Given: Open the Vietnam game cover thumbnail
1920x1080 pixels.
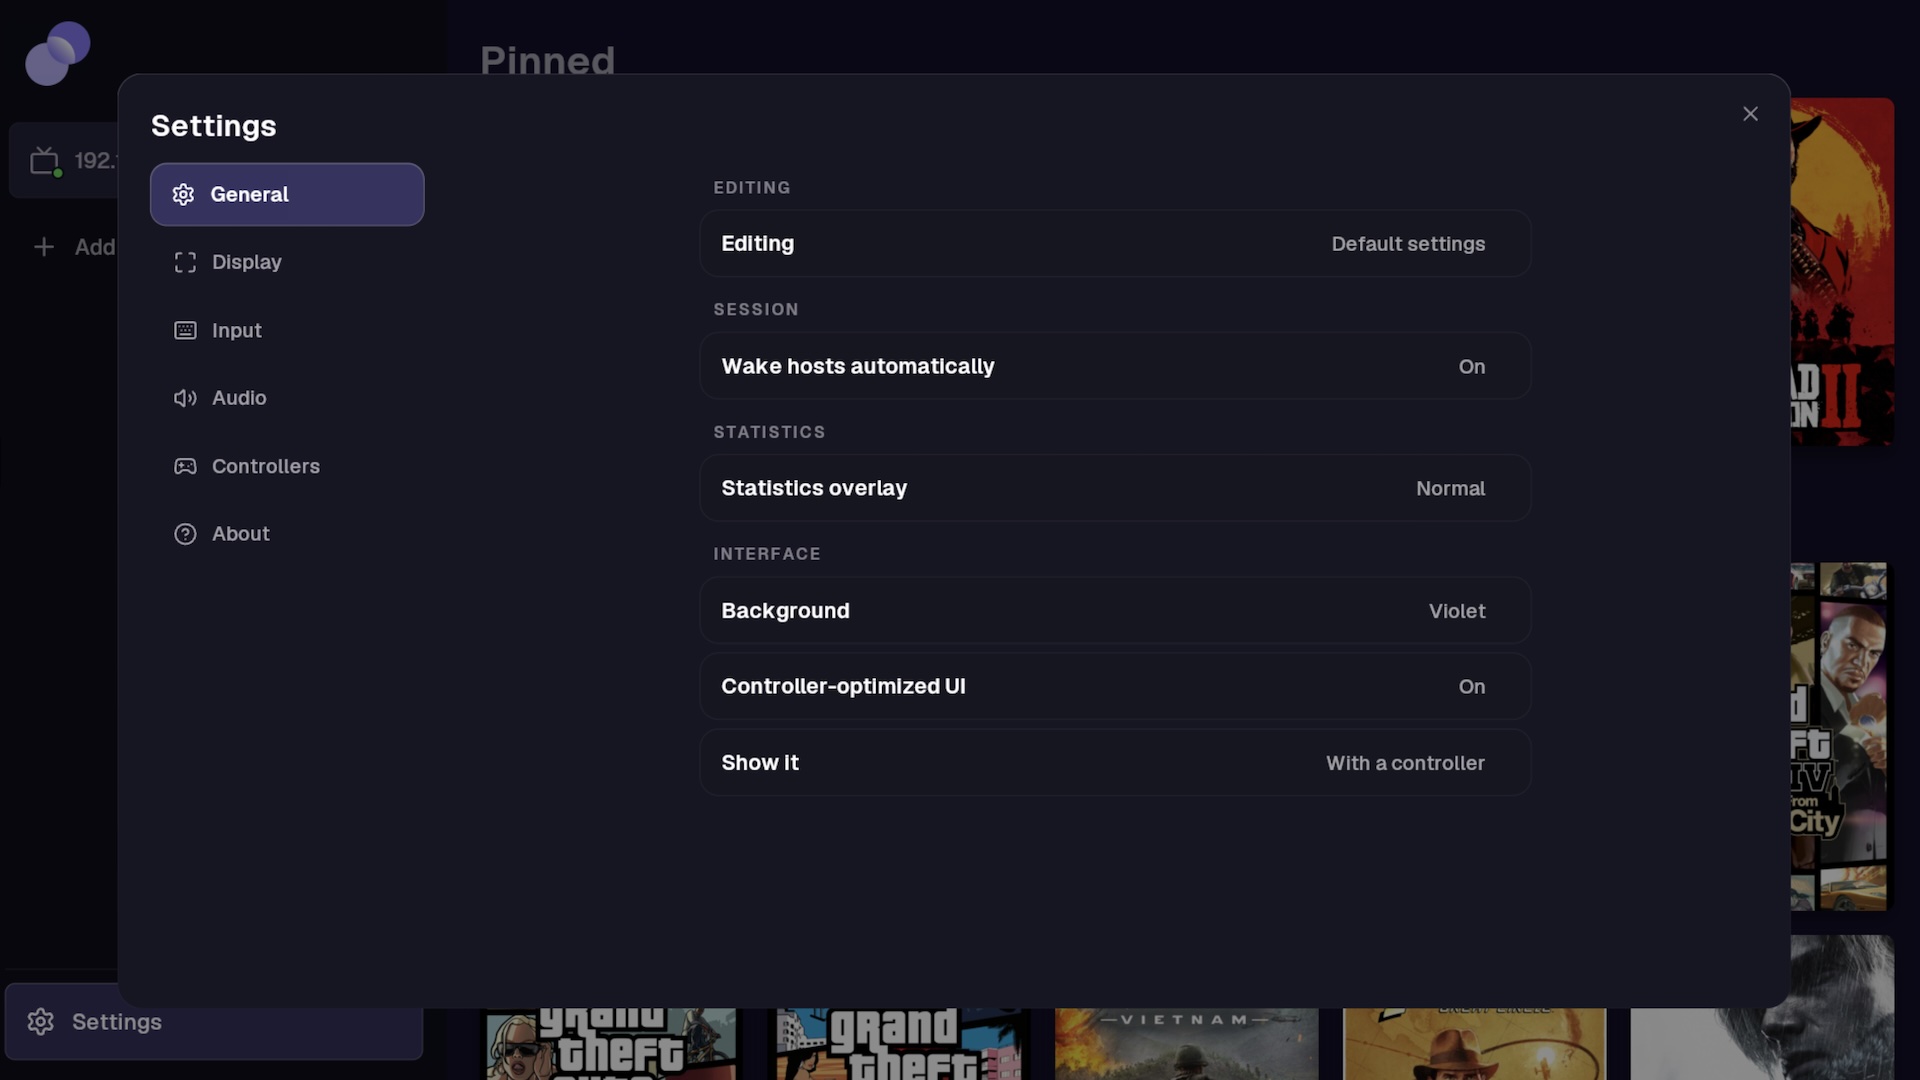Looking at the screenshot, I should [x=1186, y=1044].
